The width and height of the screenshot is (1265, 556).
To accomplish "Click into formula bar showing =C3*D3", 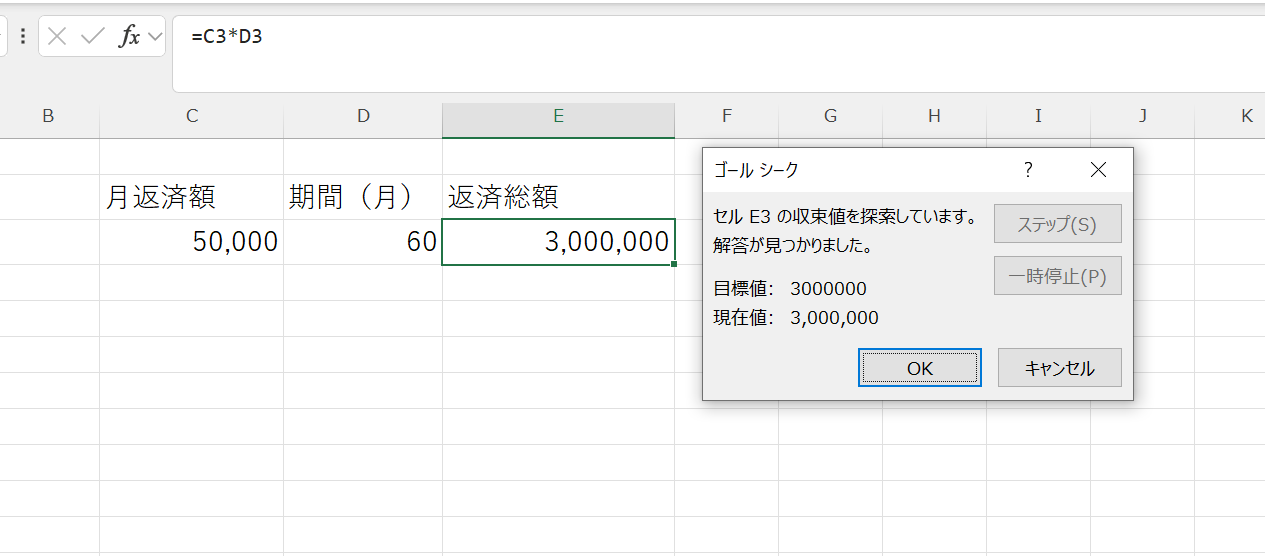I will pyautogui.click(x=718, y=53).
